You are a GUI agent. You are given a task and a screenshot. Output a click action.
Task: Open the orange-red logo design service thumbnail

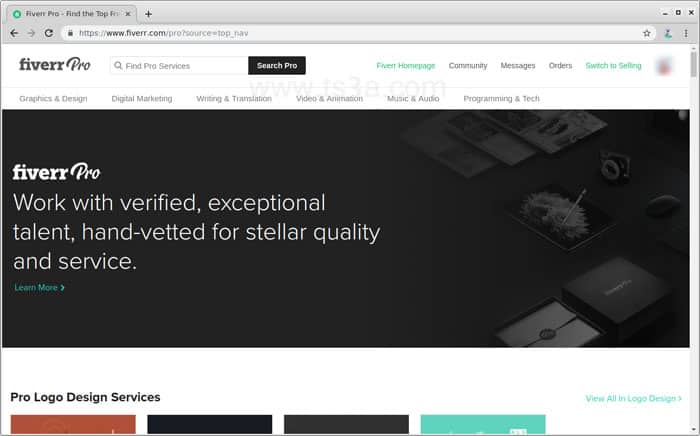[x=73, y=424]
